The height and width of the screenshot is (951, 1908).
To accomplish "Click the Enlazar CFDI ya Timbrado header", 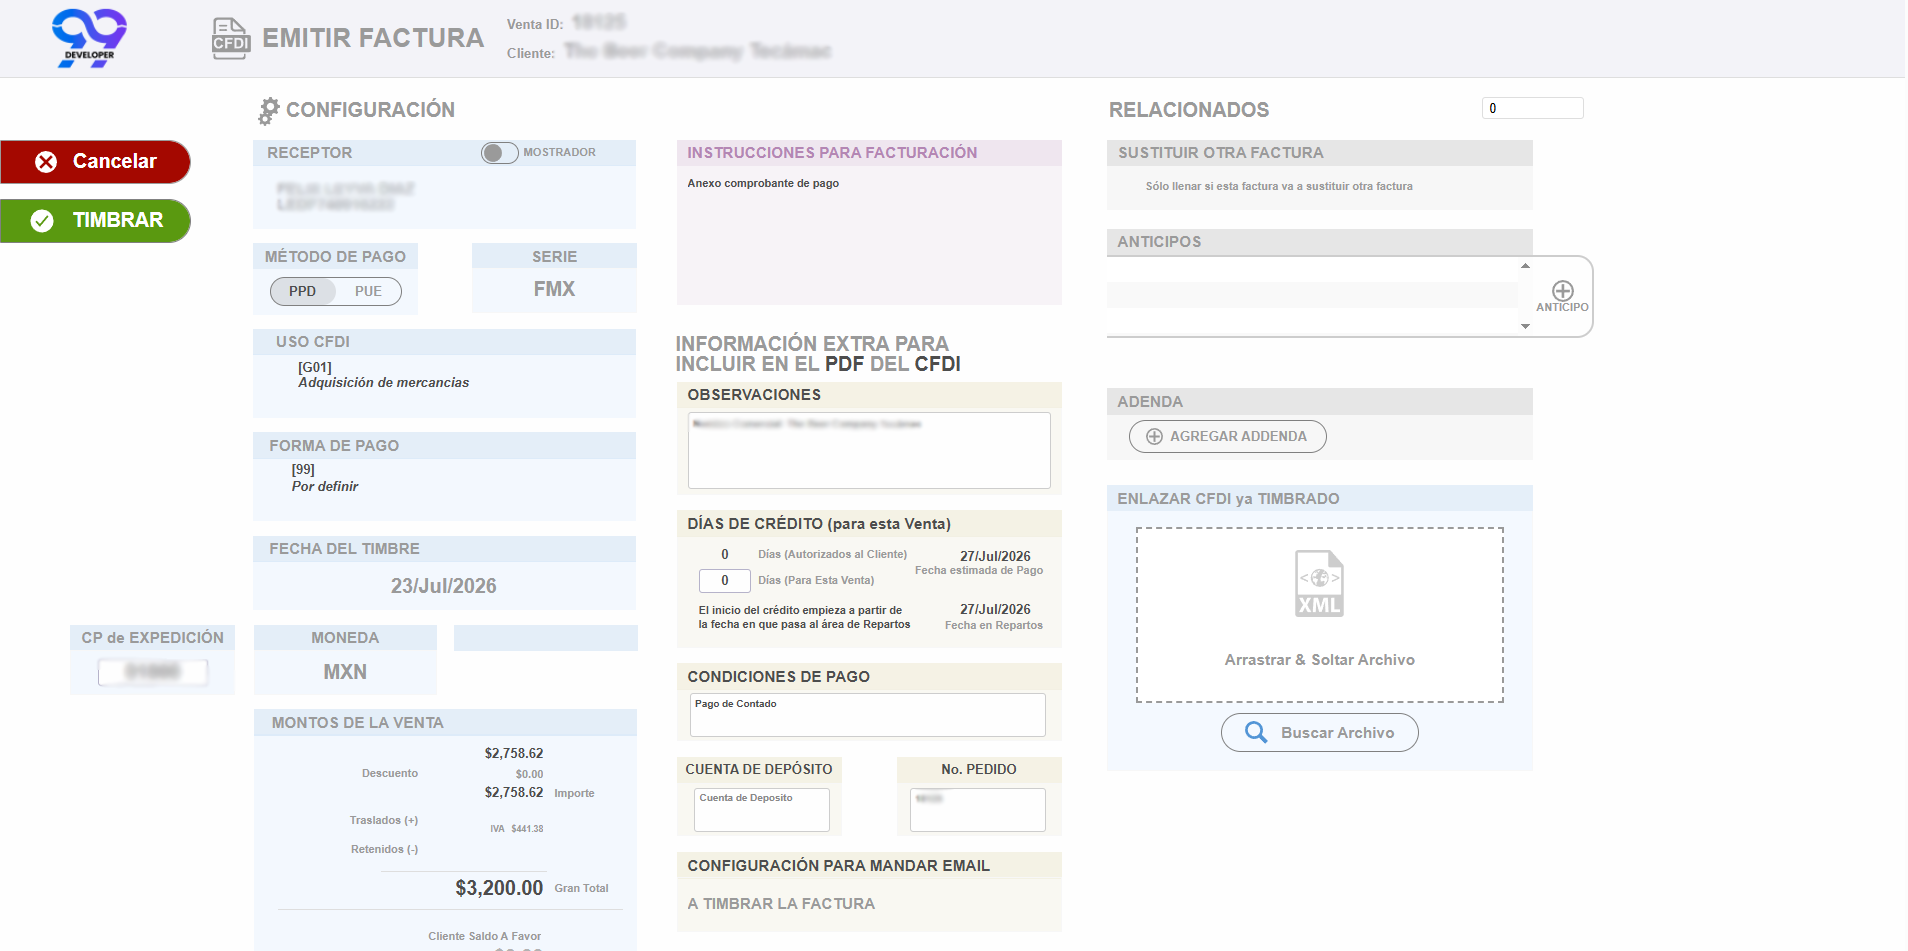I will pyautogui.click(x=1319, y=499).
